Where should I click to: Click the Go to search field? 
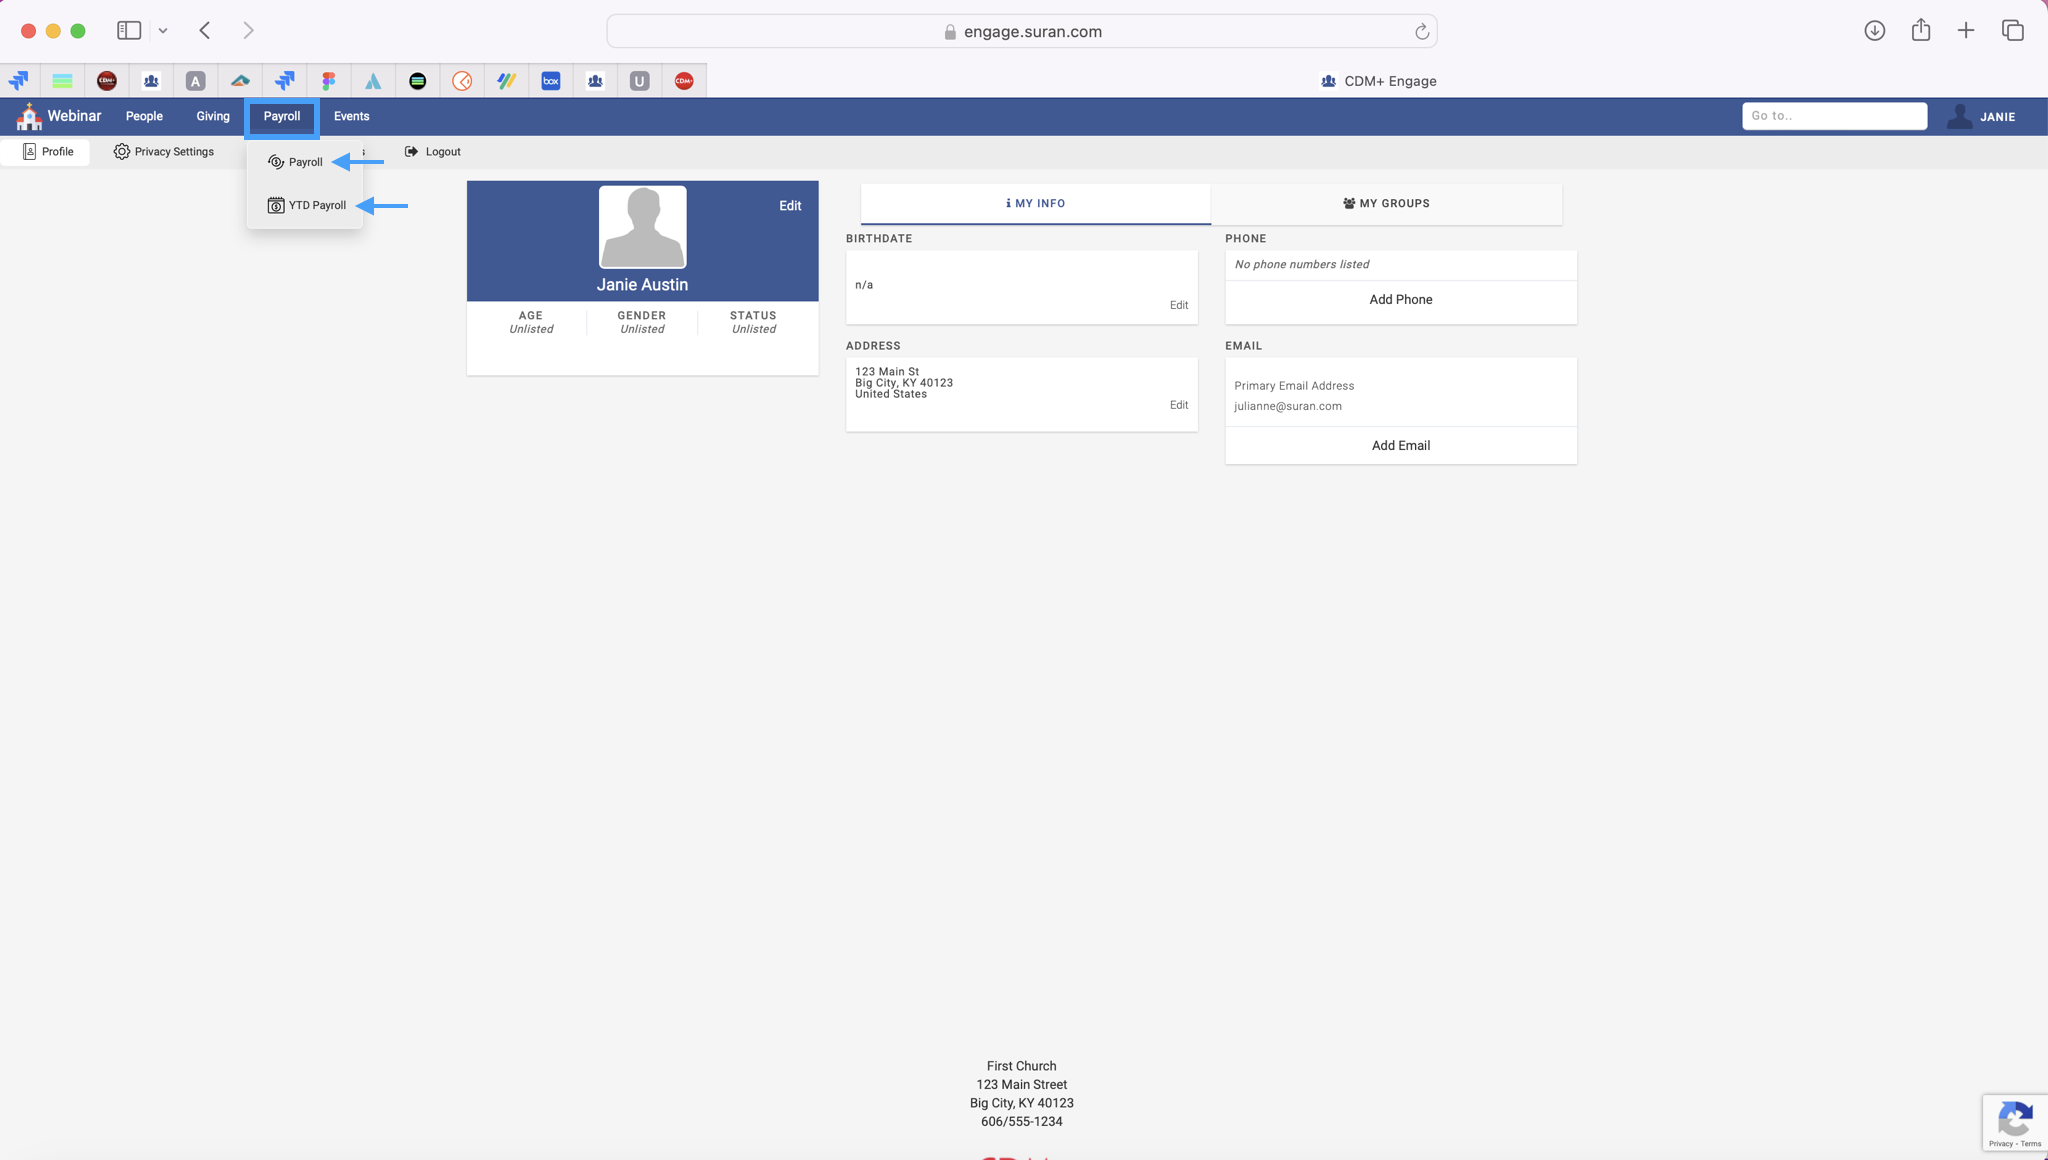coord(1833,116)
